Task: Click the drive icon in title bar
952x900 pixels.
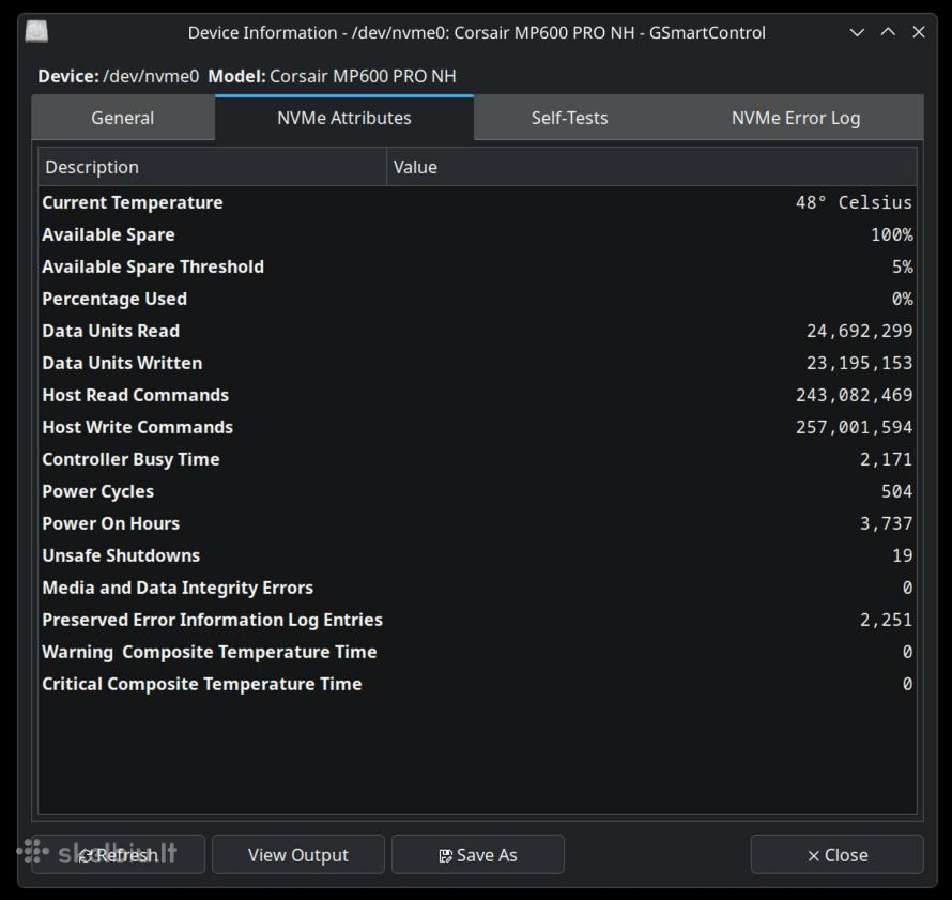Action: [x=36, y=32]
